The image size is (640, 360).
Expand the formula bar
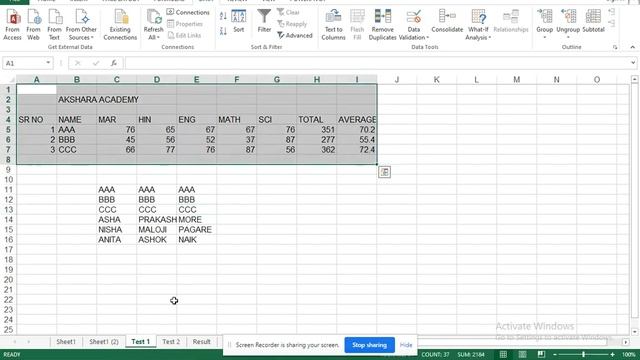click(x=633, y=63)
